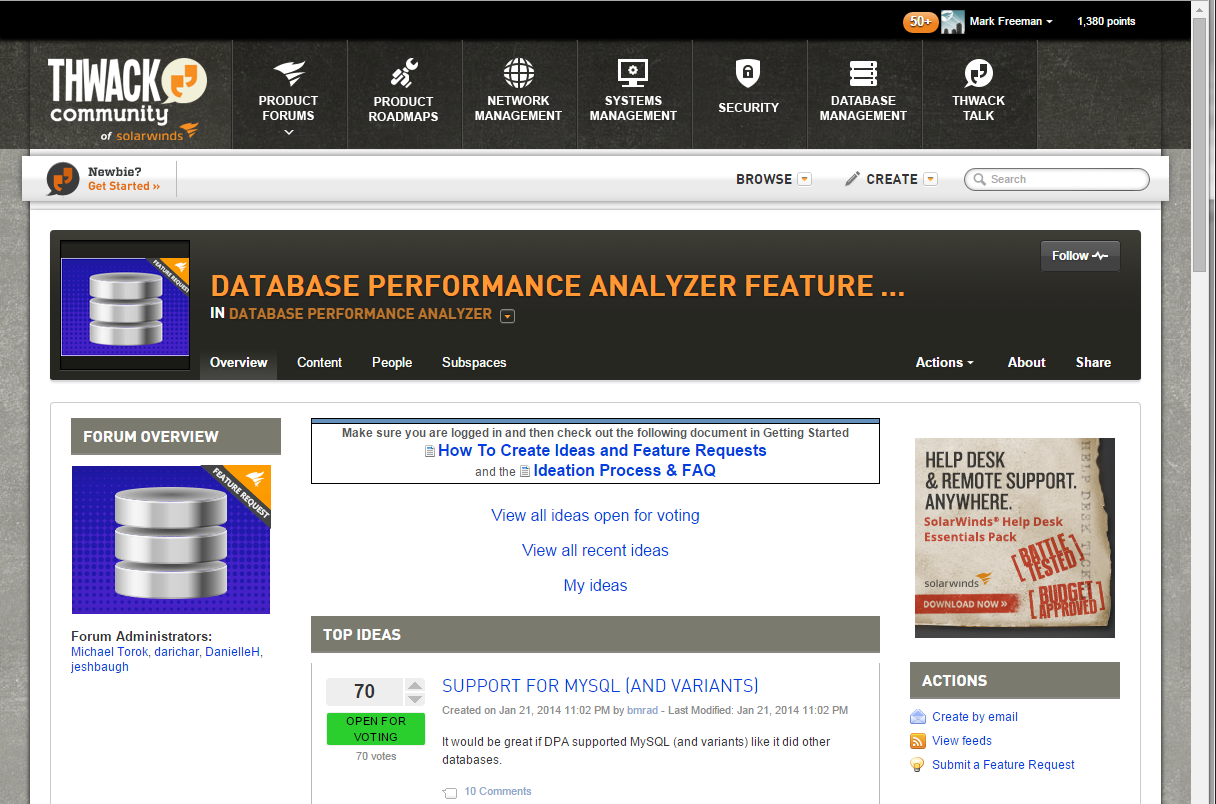Click the Create pencil icon

pos(852,179)
